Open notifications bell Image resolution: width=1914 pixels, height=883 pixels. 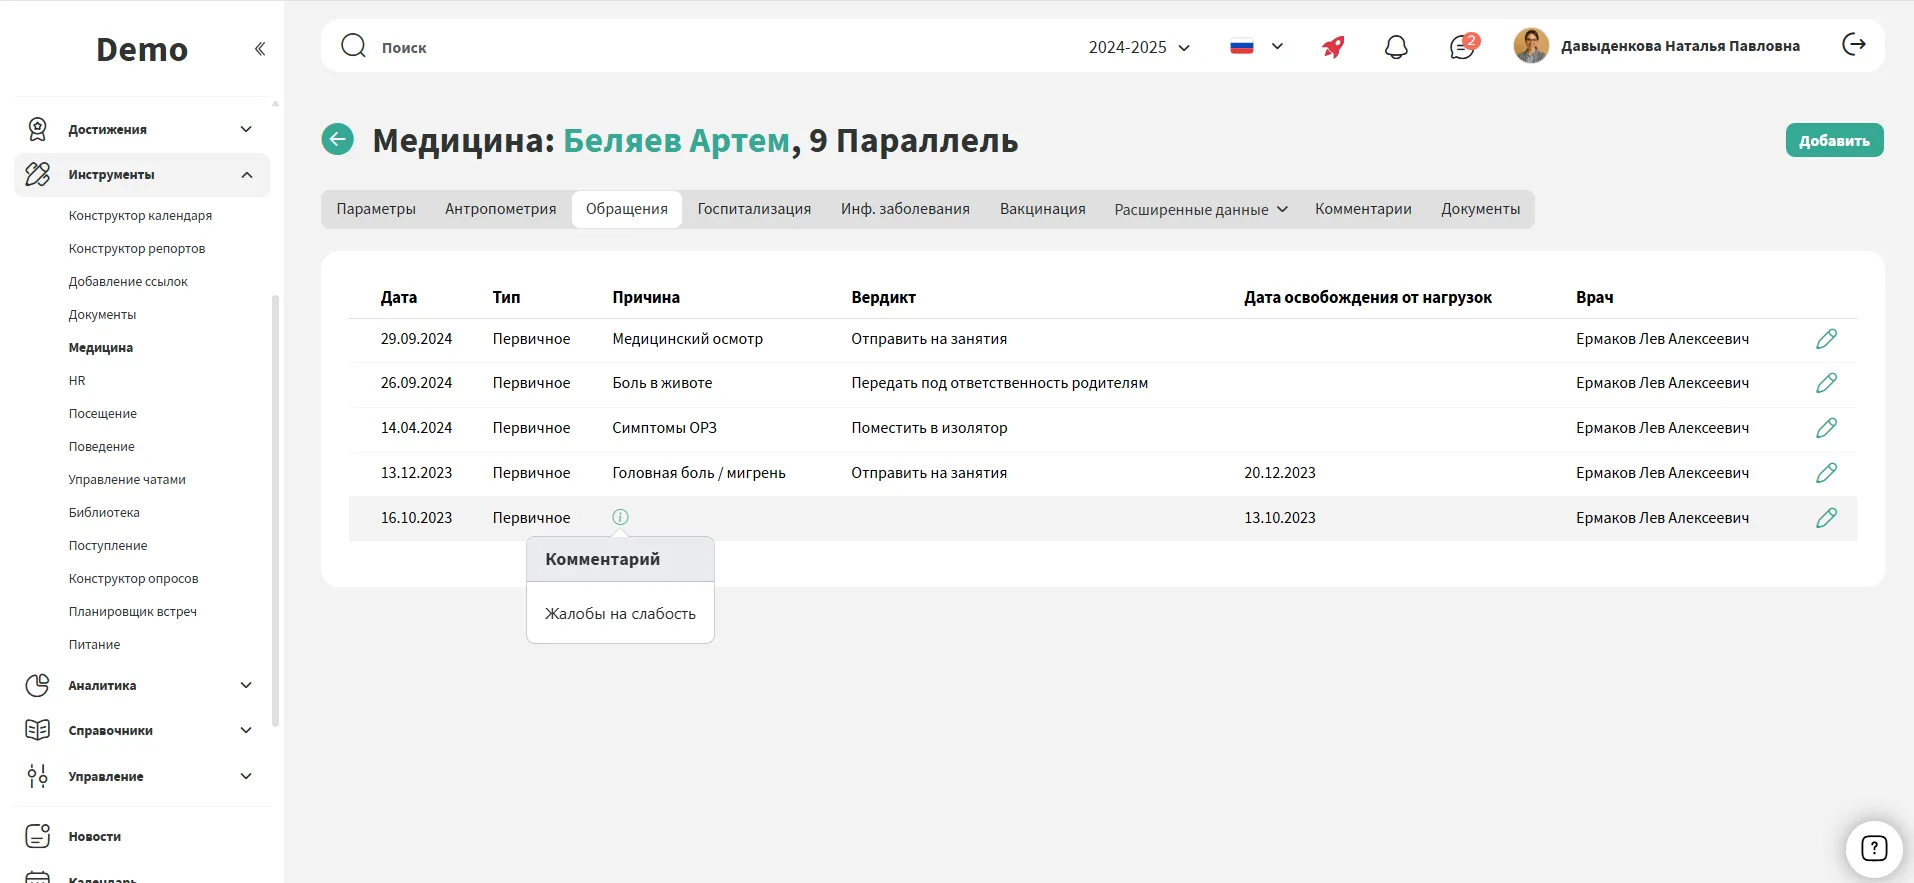[x=1396, y=47]
